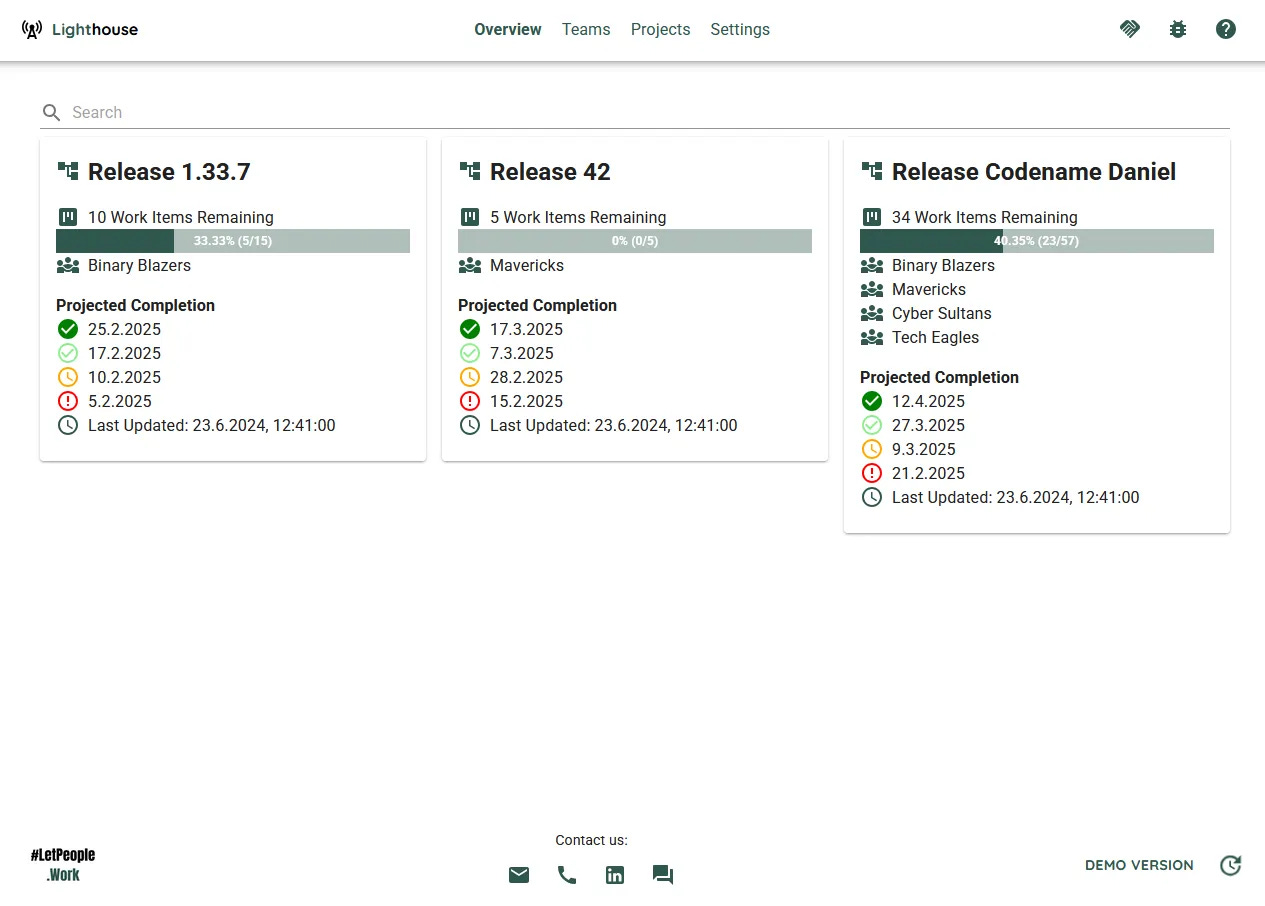Click the update clock icon beside Demo Version
The width and height of the screenshot is (1265, 906).
1231,865
